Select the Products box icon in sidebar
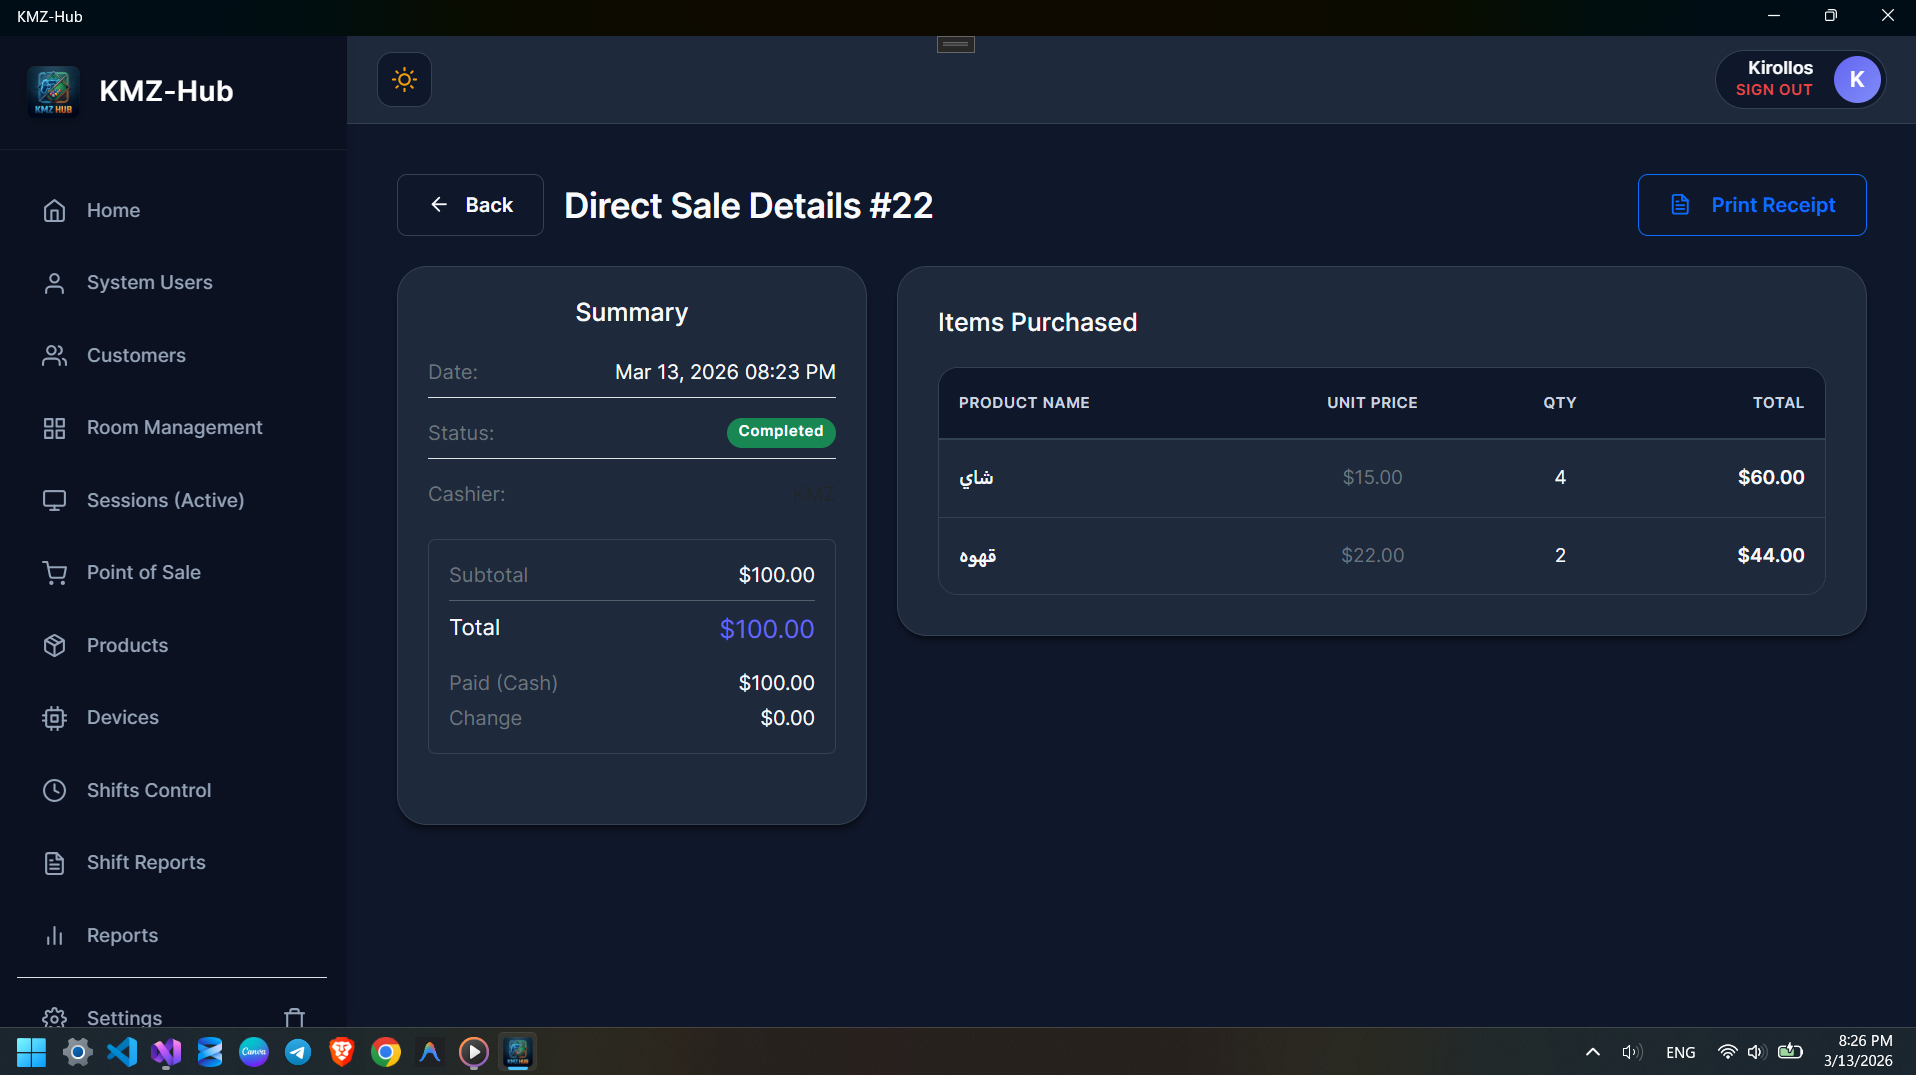The width and height of the screenshot is (1916, 1075). pyautogui.click(x=54, y=645)
